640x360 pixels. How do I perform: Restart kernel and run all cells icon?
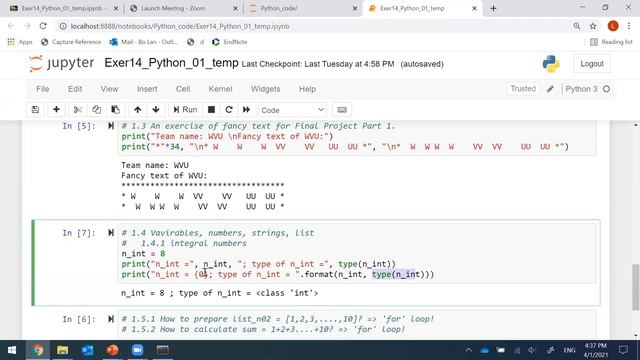pyautogui.click(x=246, y=110)
